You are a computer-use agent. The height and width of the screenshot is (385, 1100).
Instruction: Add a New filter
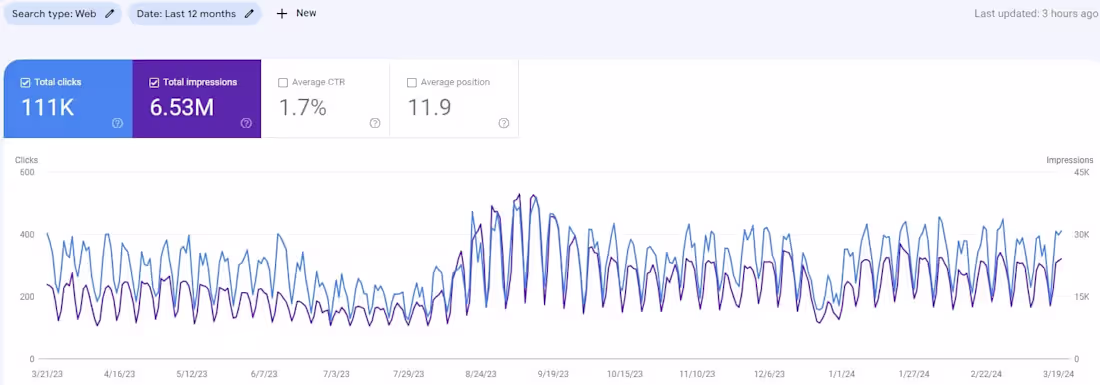point(296,13)
